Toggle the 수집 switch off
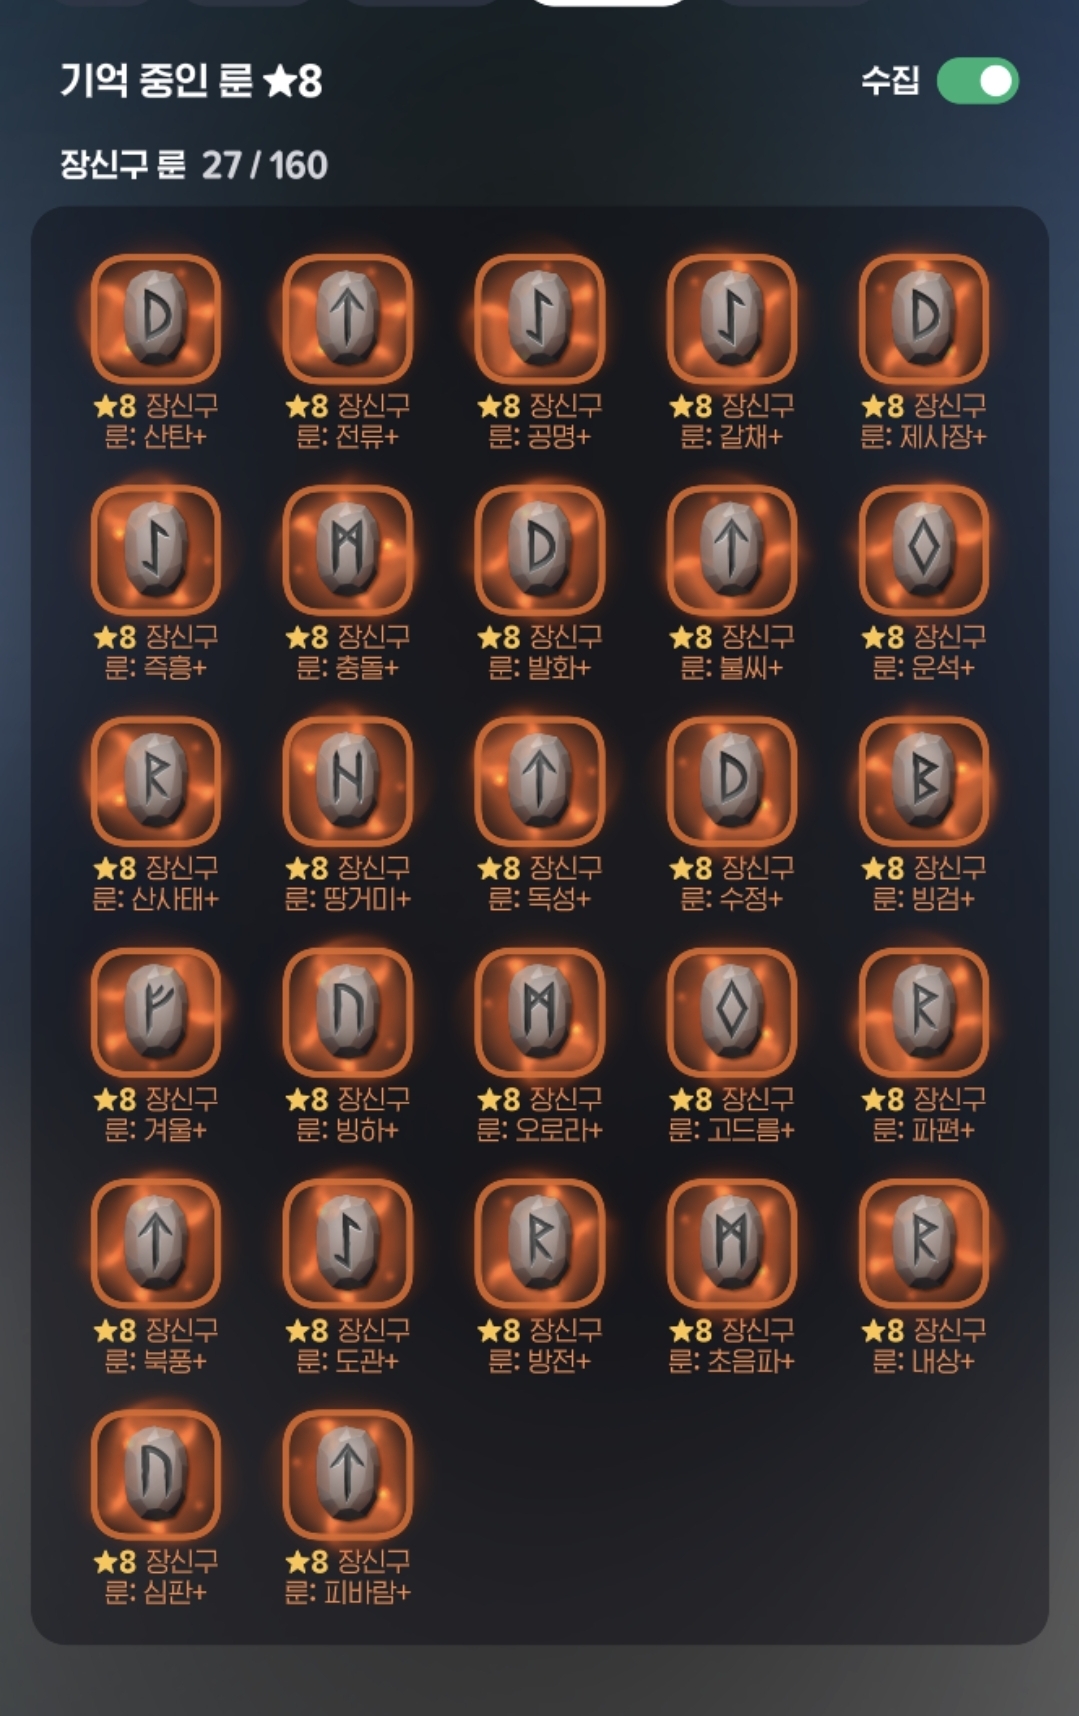1079x1716 pixels. [x=977, y=81]
